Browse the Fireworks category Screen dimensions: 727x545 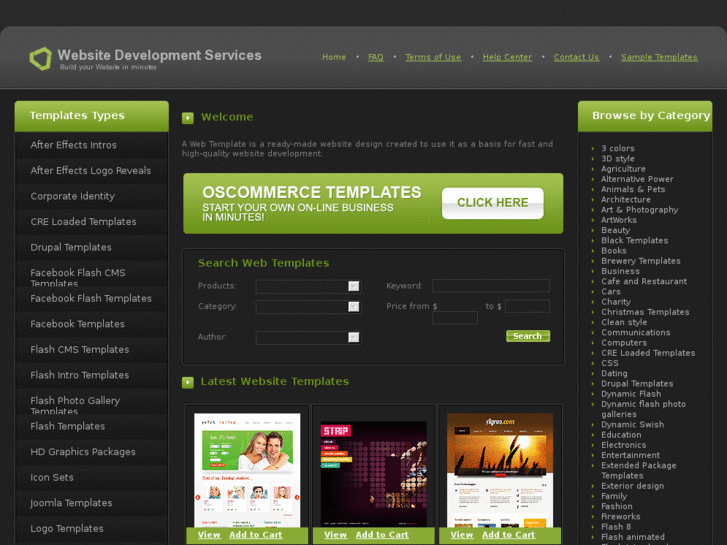(620, 516)
